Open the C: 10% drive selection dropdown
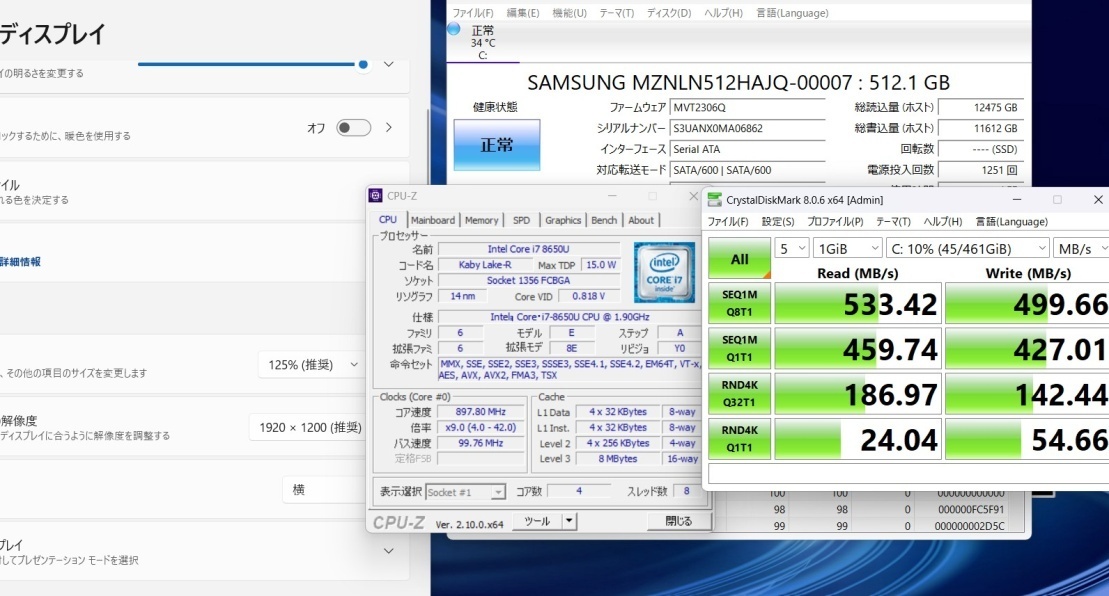 pyautogui.click(x=968, y=249)
